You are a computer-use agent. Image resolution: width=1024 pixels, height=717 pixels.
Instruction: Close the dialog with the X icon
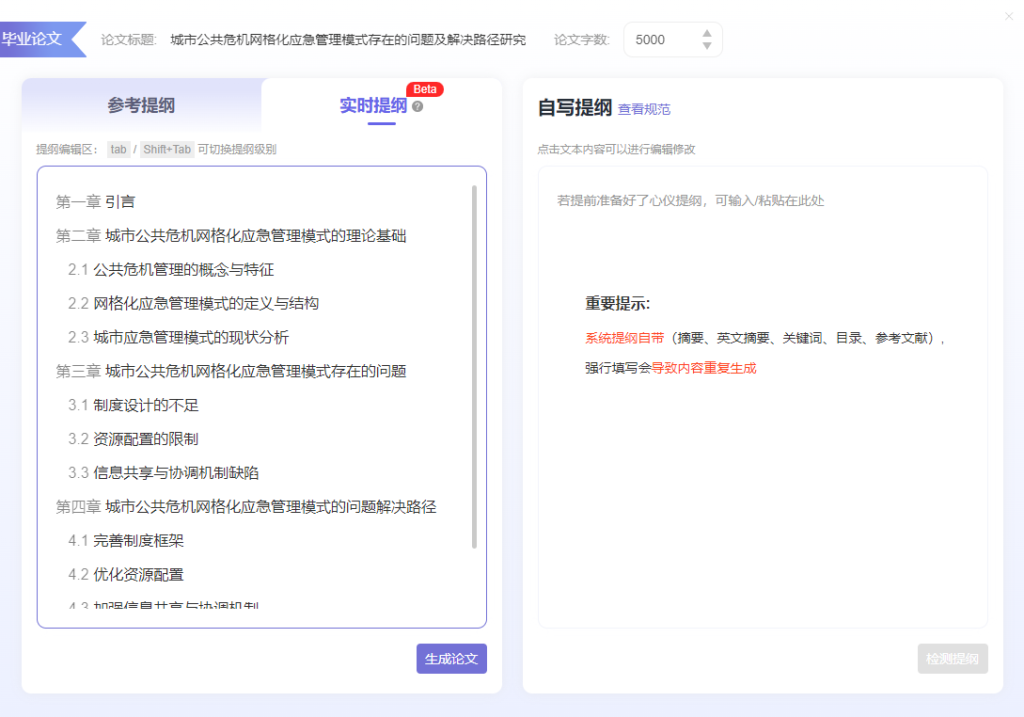1009,16
